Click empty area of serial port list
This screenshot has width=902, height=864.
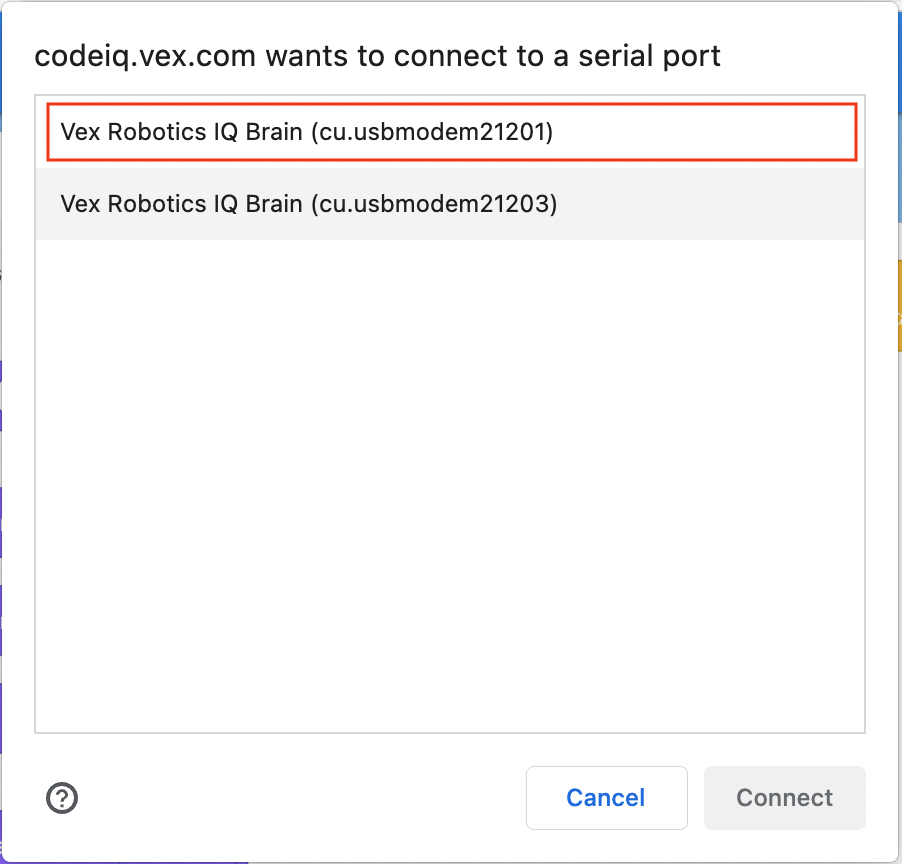[450, 480]
